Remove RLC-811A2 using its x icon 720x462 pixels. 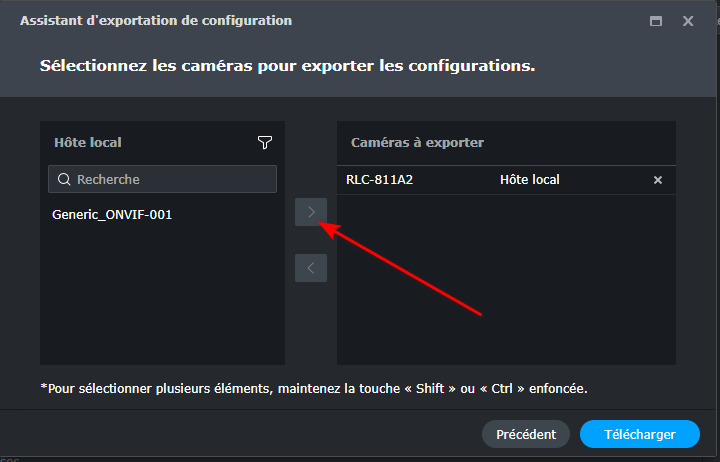coord(658,180)
